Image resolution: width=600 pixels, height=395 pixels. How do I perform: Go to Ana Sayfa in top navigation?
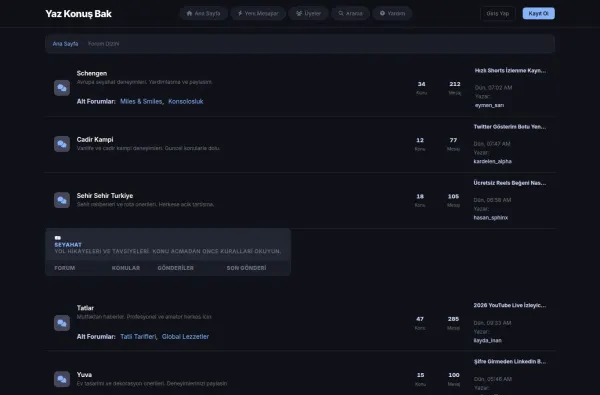point(204,13)
